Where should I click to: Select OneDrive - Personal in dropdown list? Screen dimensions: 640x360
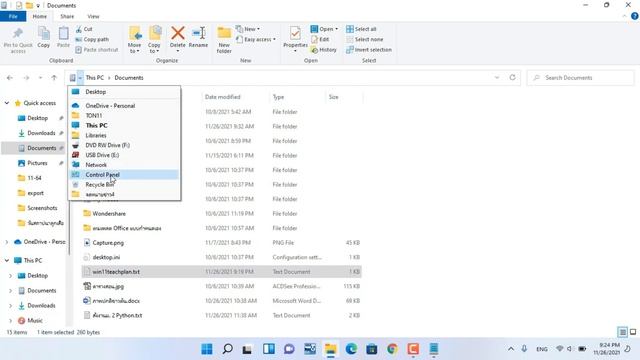coord(124,106)
